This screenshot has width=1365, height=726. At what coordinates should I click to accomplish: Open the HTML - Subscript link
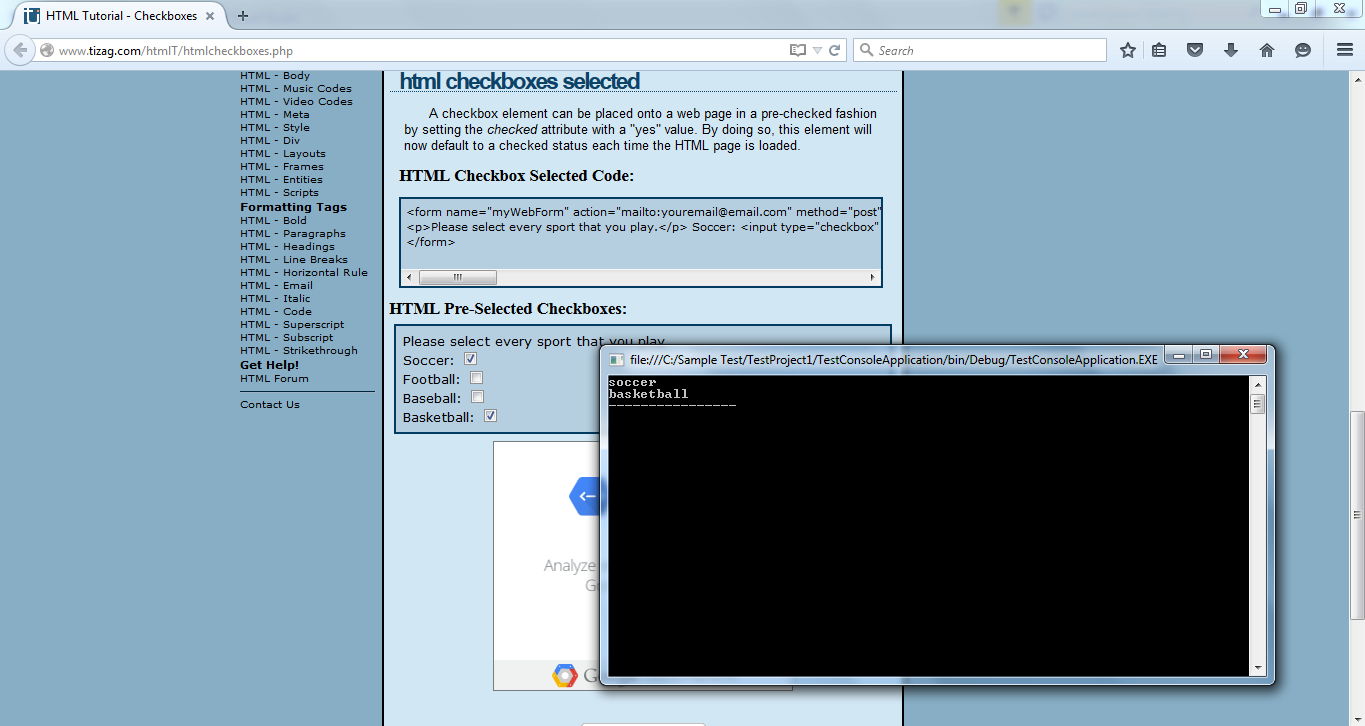(x=287, y=337)
